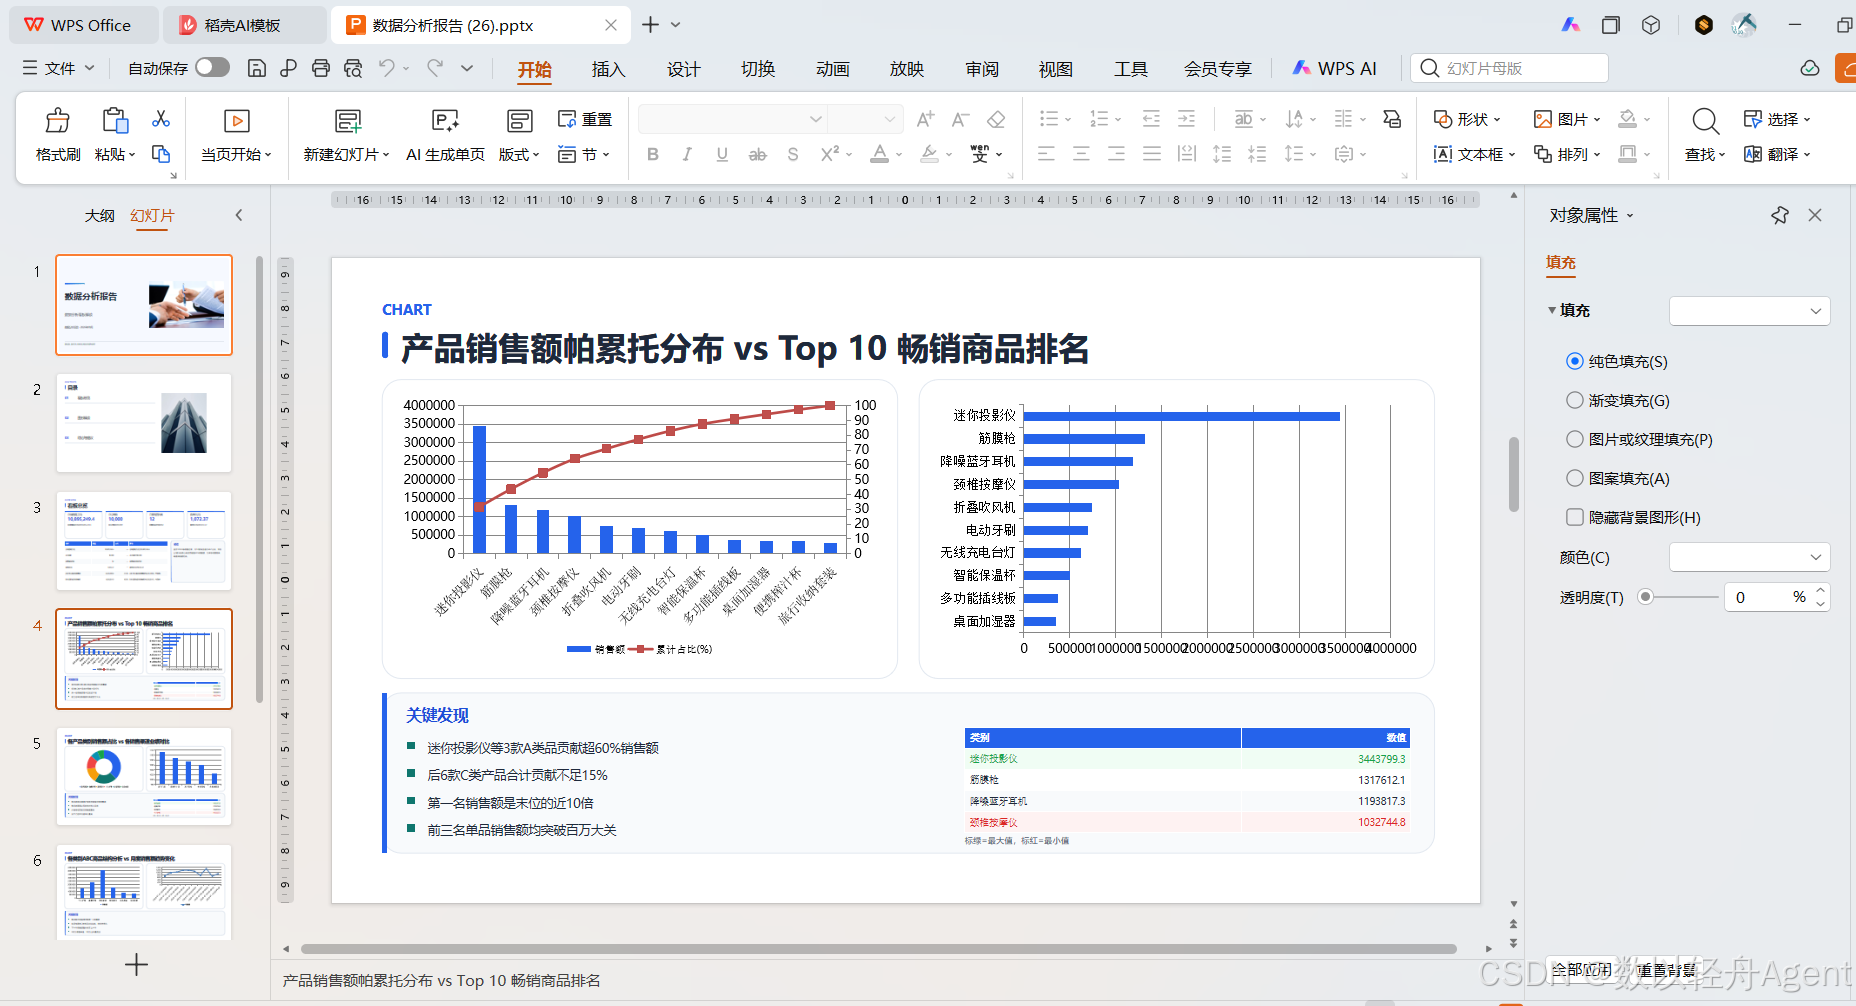
Task: Click the WPS AI button
Action: [x=1334, y=68]
